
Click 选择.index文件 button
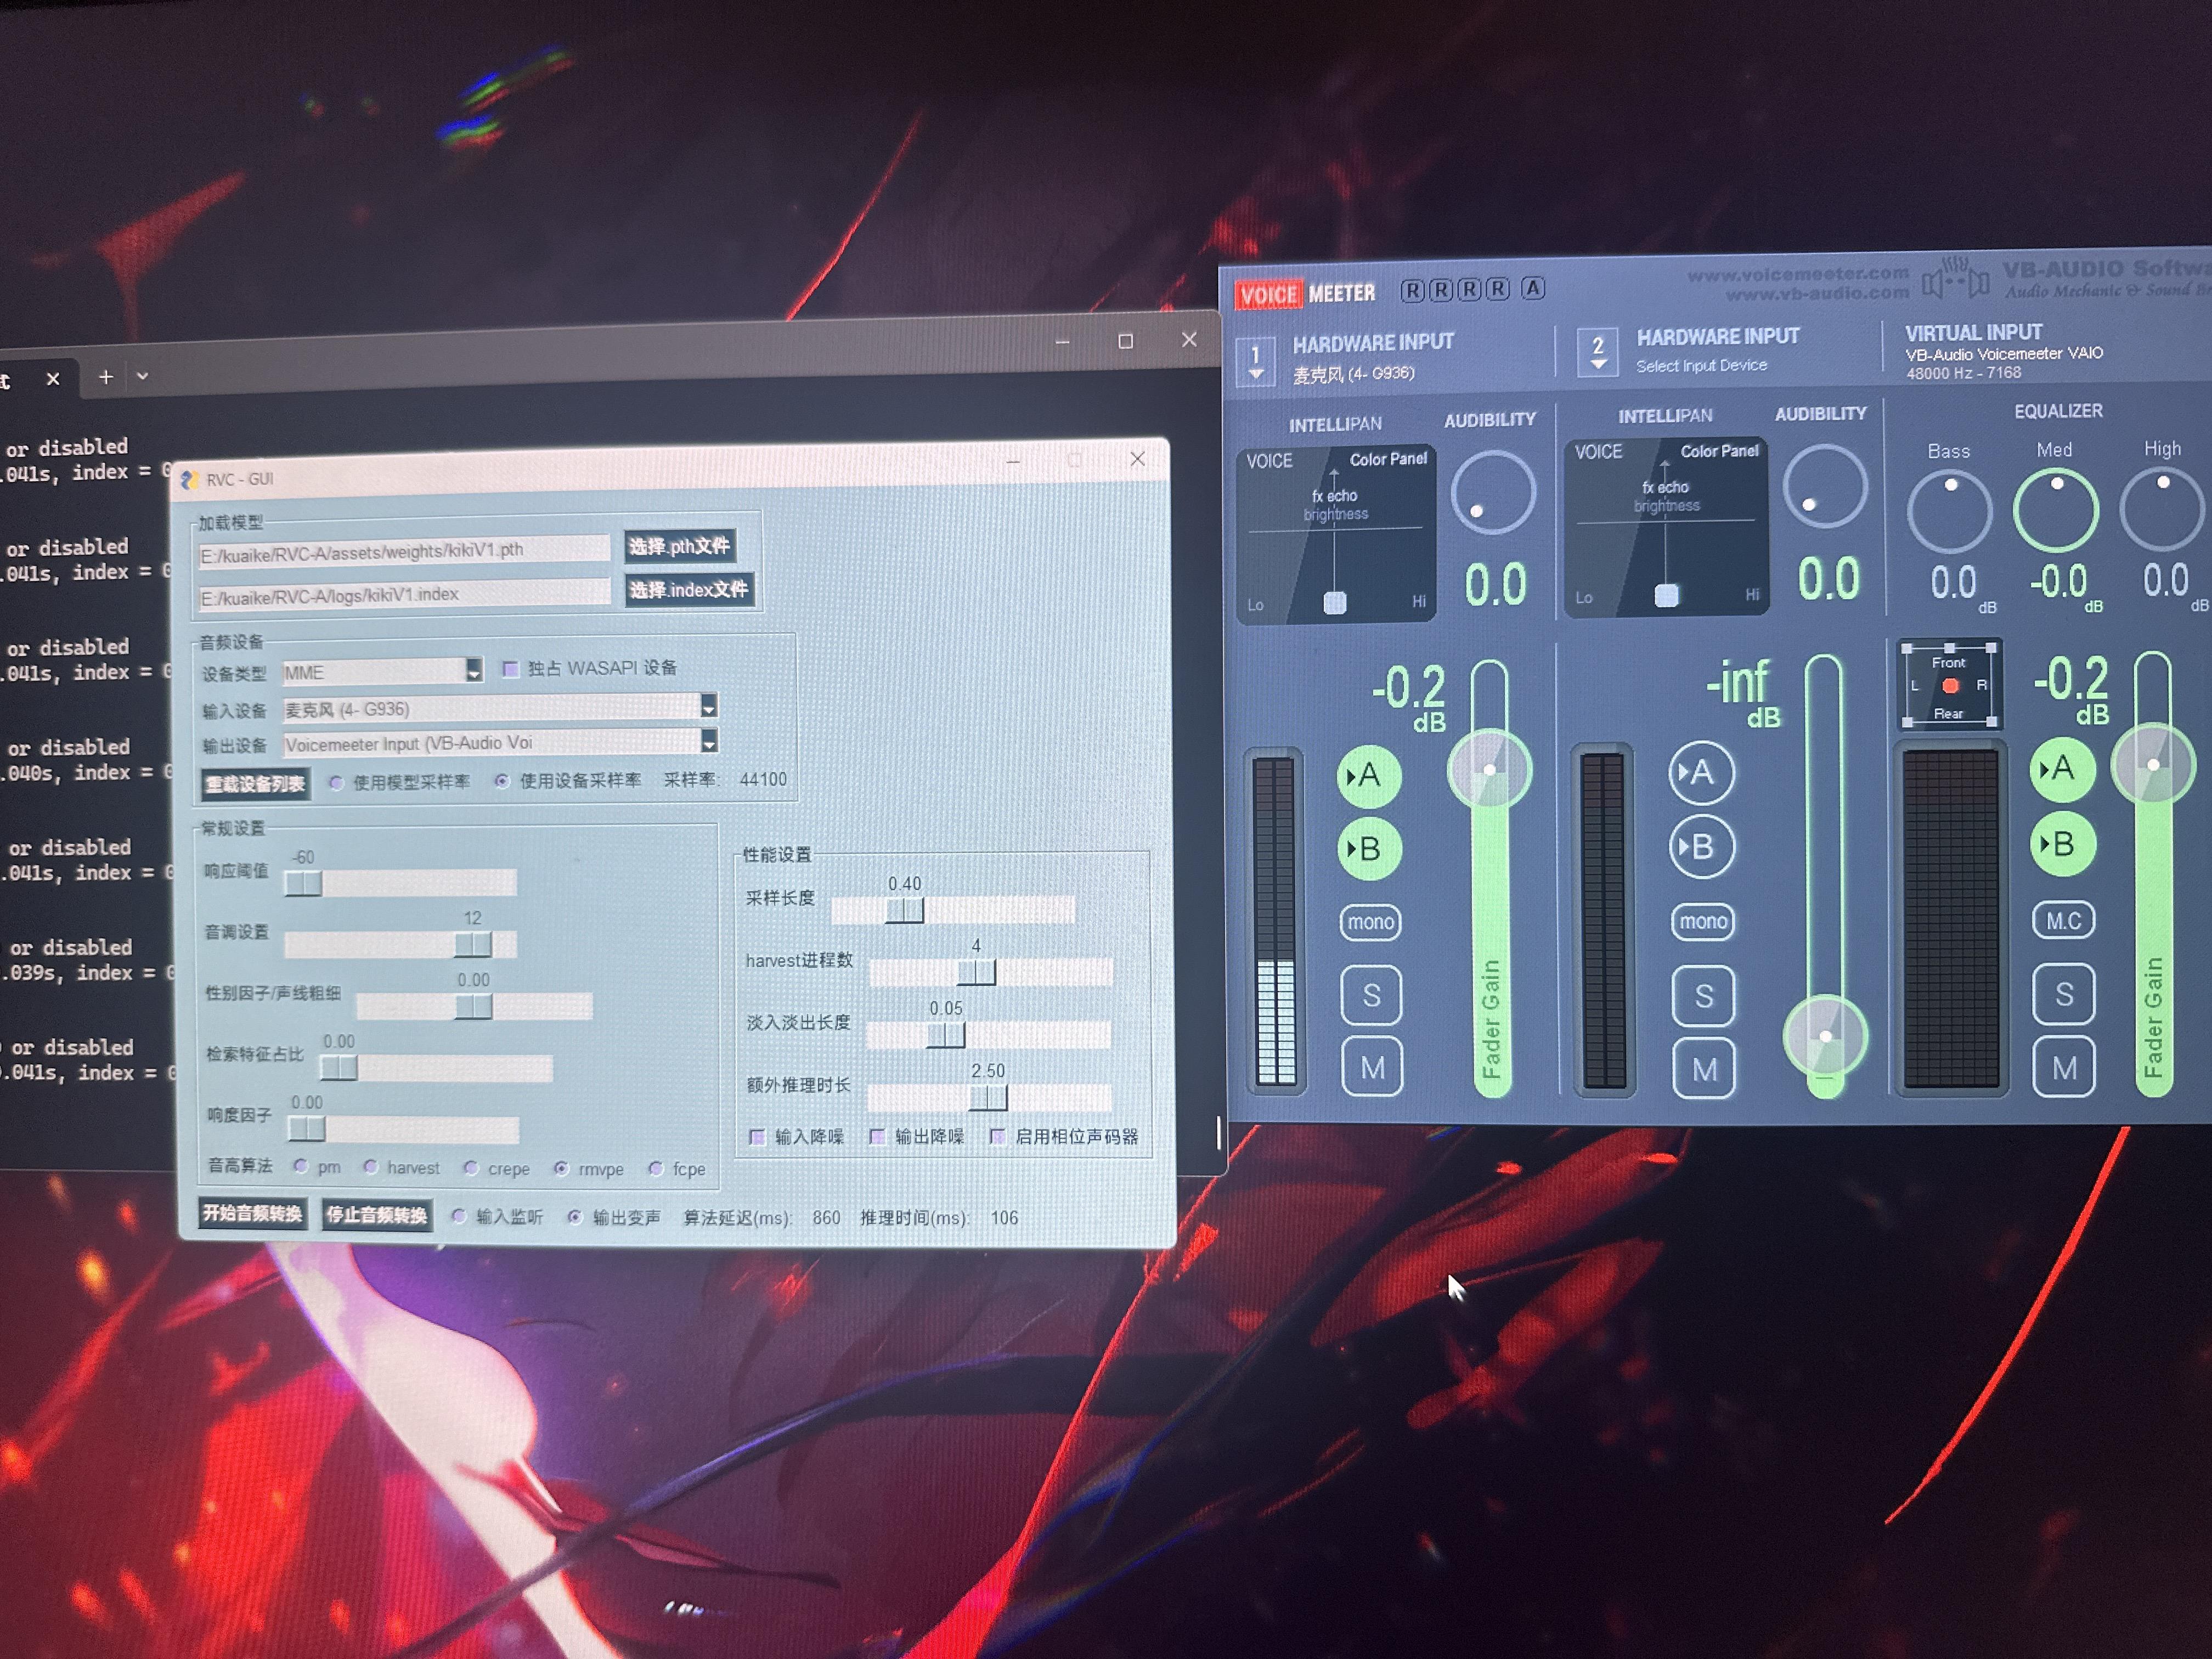pos(689,590)
